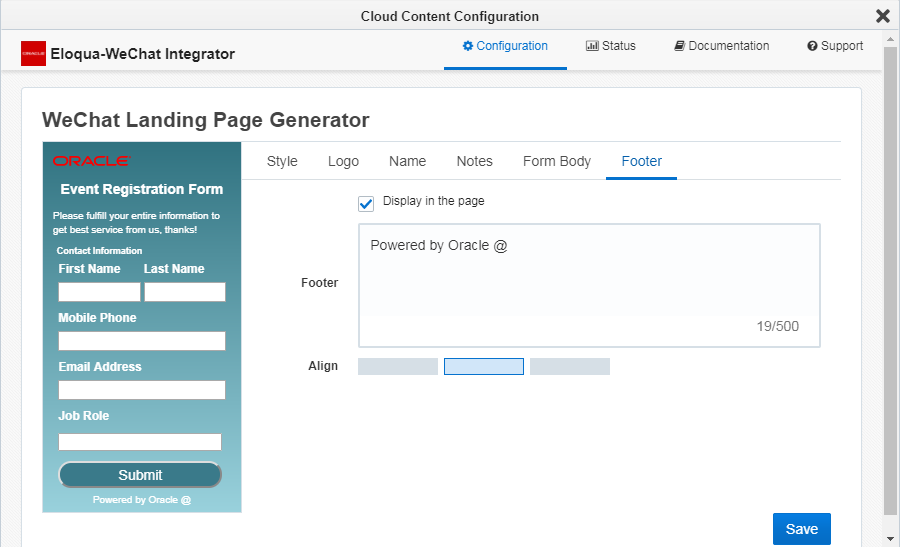Switch to the Name tab
The width and height of the screenshot is (900, 547).
coord(408,161)
